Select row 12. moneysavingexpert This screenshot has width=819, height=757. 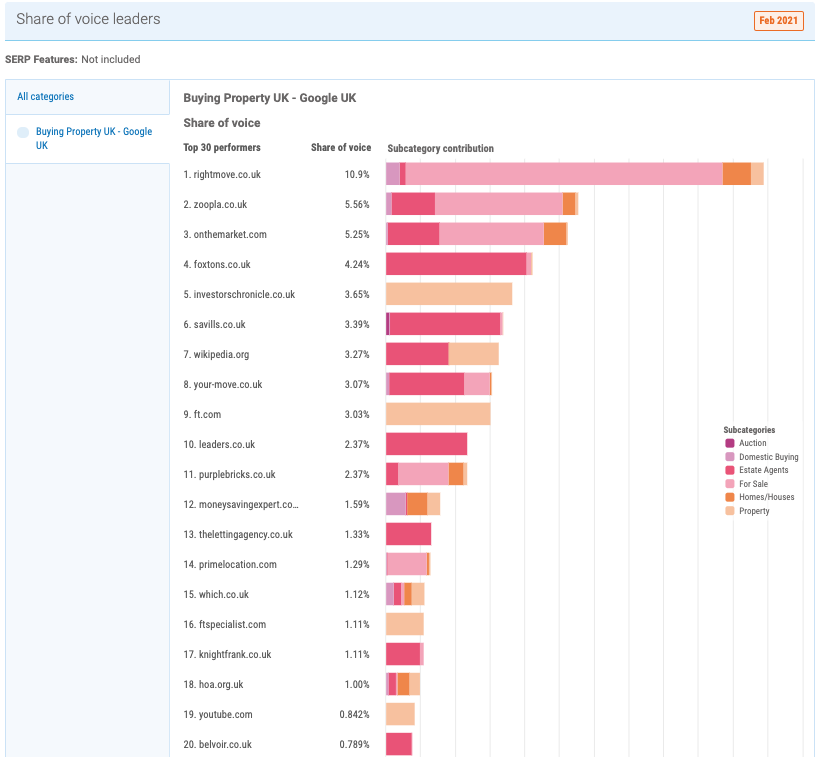241,505
